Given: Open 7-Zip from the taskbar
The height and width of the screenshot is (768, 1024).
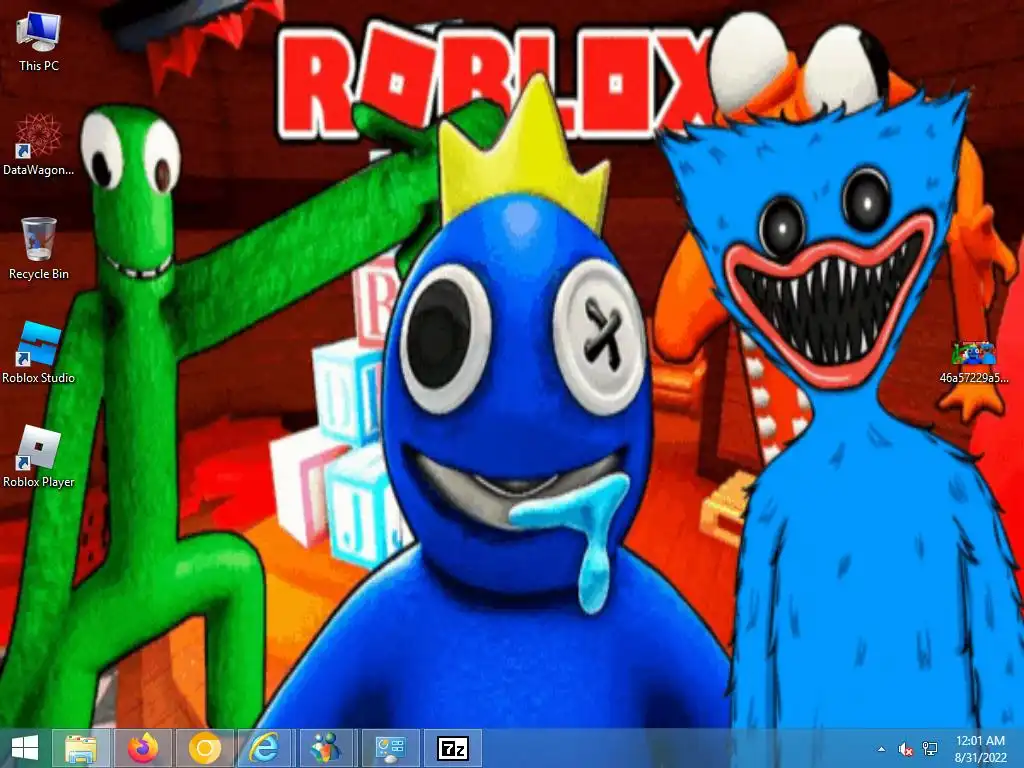Looking at the screenshot, I should coord(453,748).
